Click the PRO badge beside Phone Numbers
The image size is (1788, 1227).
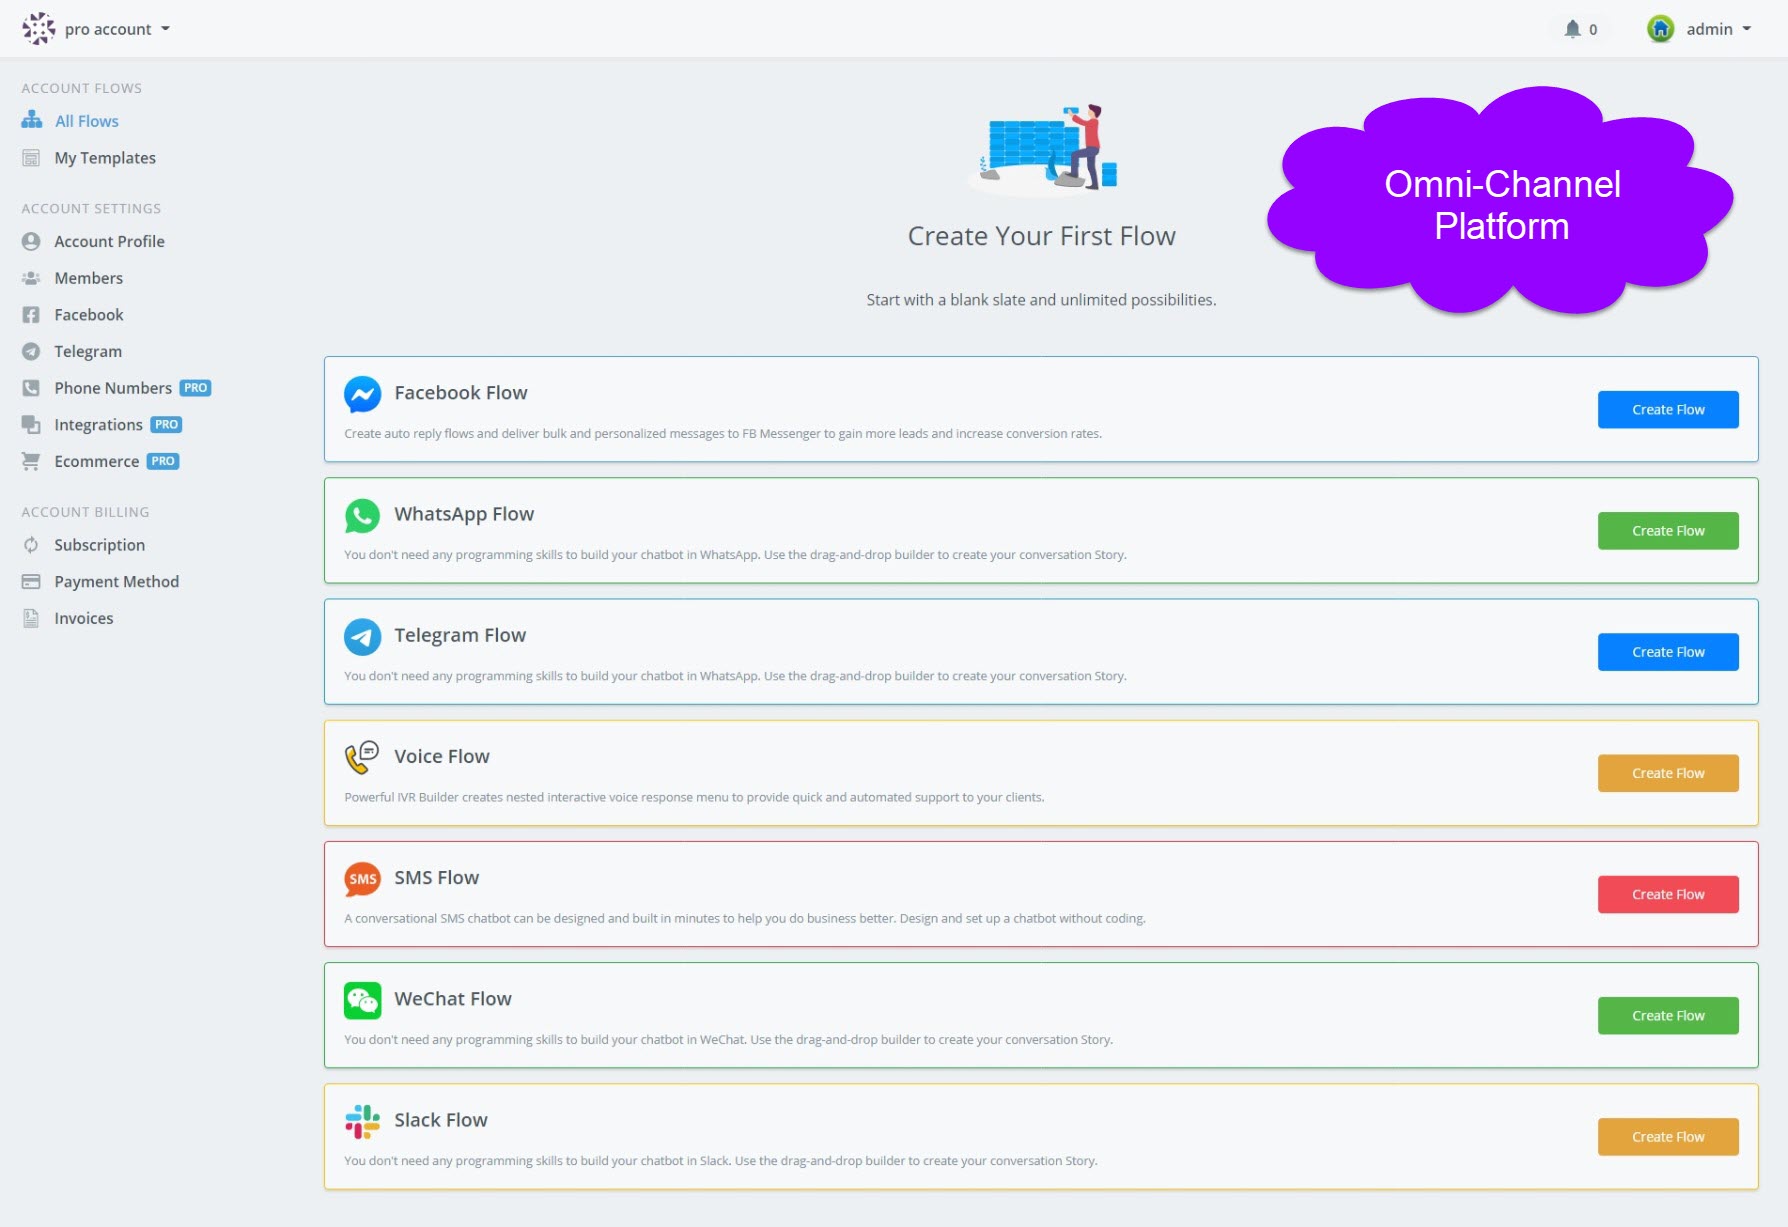click(x=196, y=388)
